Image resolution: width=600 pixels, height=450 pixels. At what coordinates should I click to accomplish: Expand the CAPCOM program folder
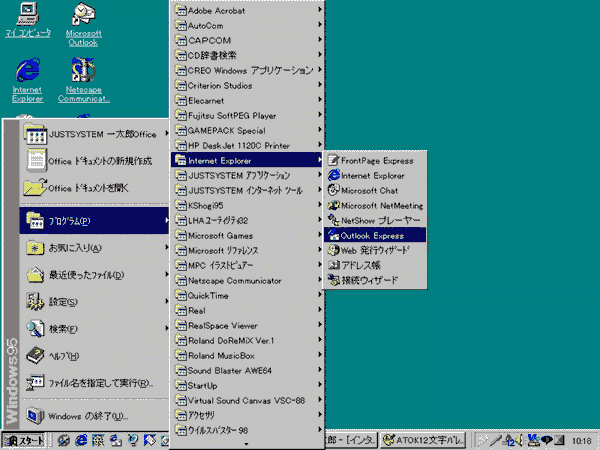click(247, 40)
